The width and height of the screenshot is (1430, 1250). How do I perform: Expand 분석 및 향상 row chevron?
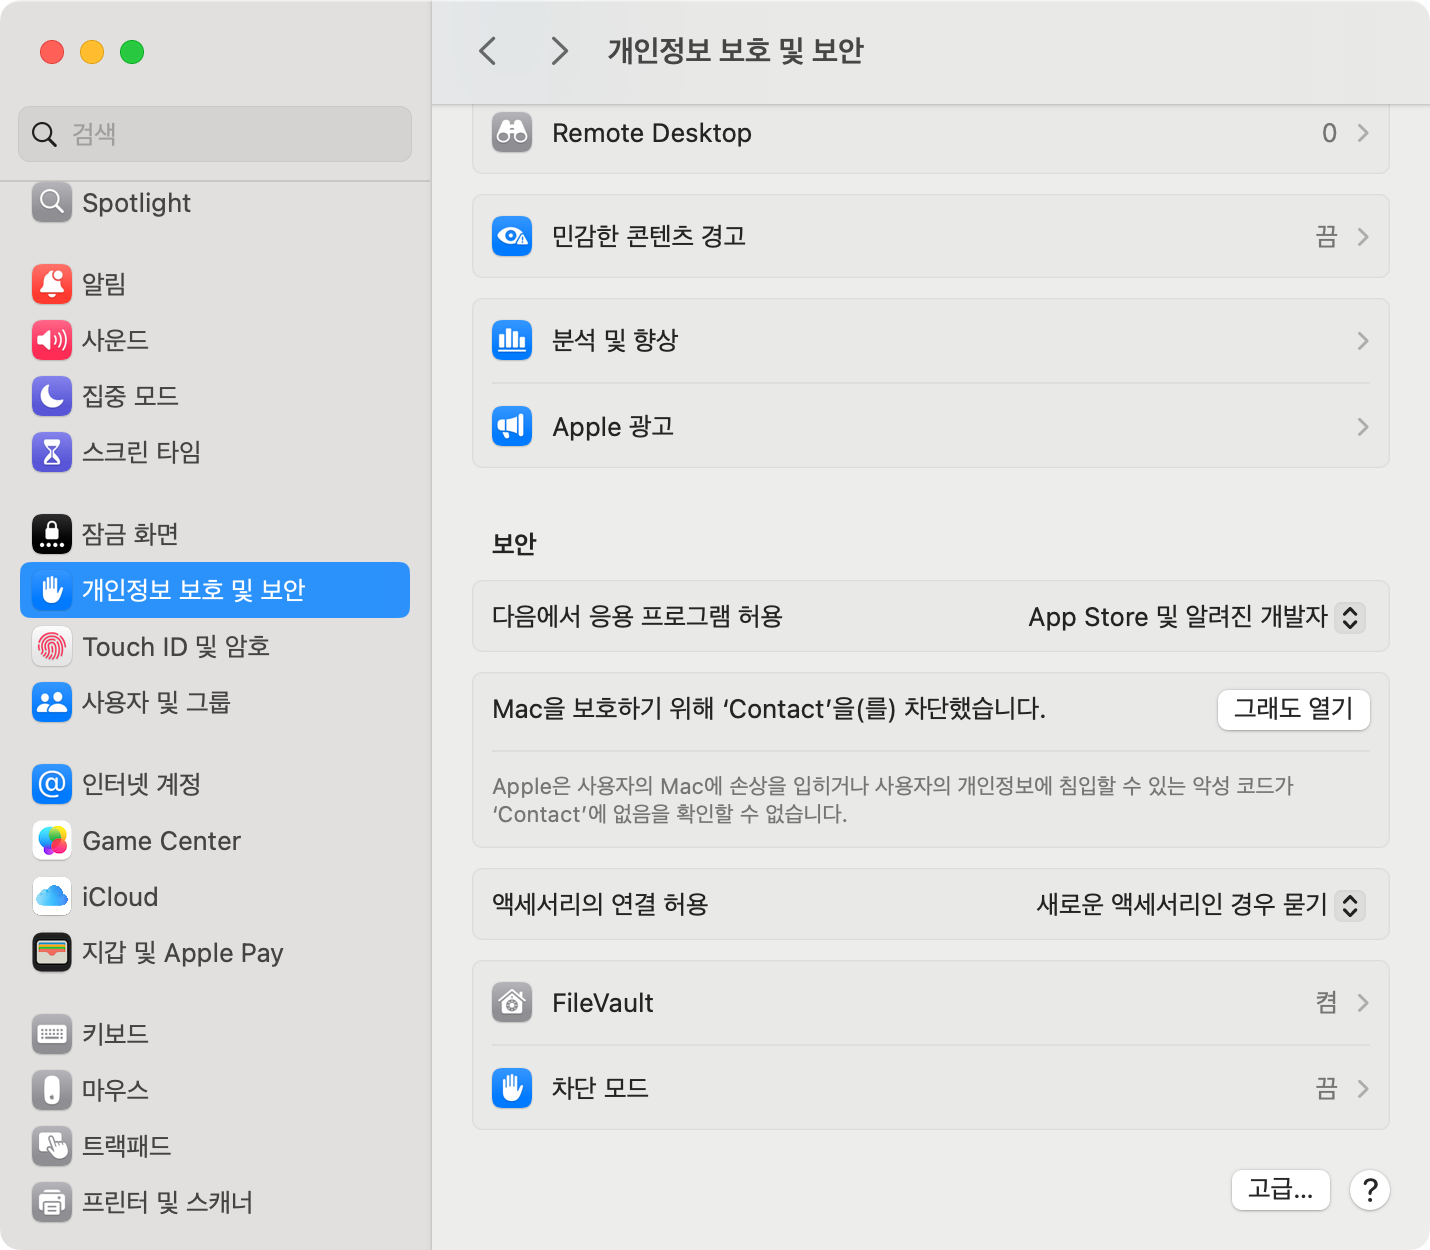[1363, 341]
